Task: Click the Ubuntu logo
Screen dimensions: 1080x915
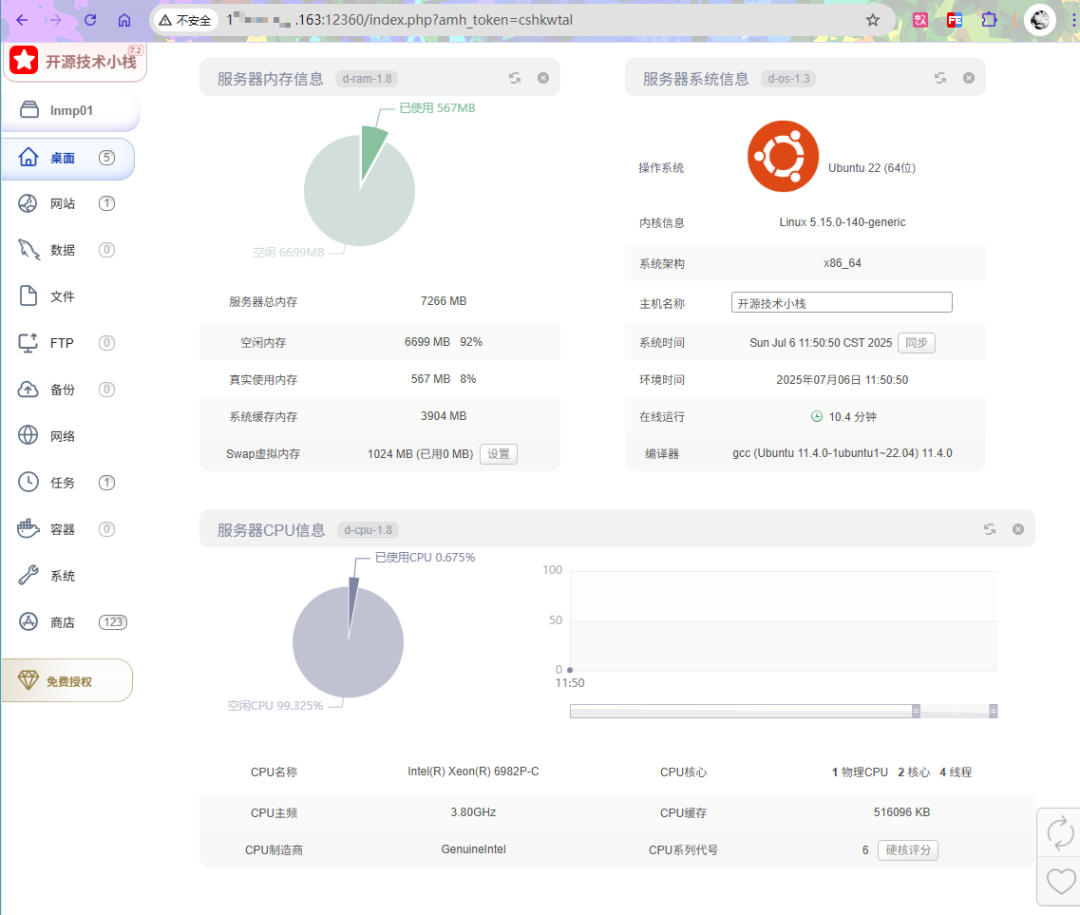Action: [x=783, y=156]
